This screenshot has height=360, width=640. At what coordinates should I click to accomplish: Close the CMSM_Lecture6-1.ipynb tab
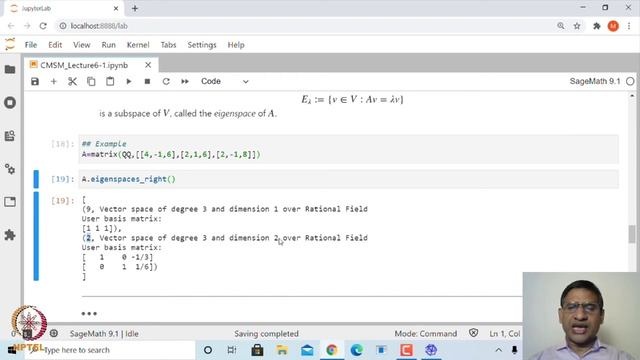click(x=148, y=65)
